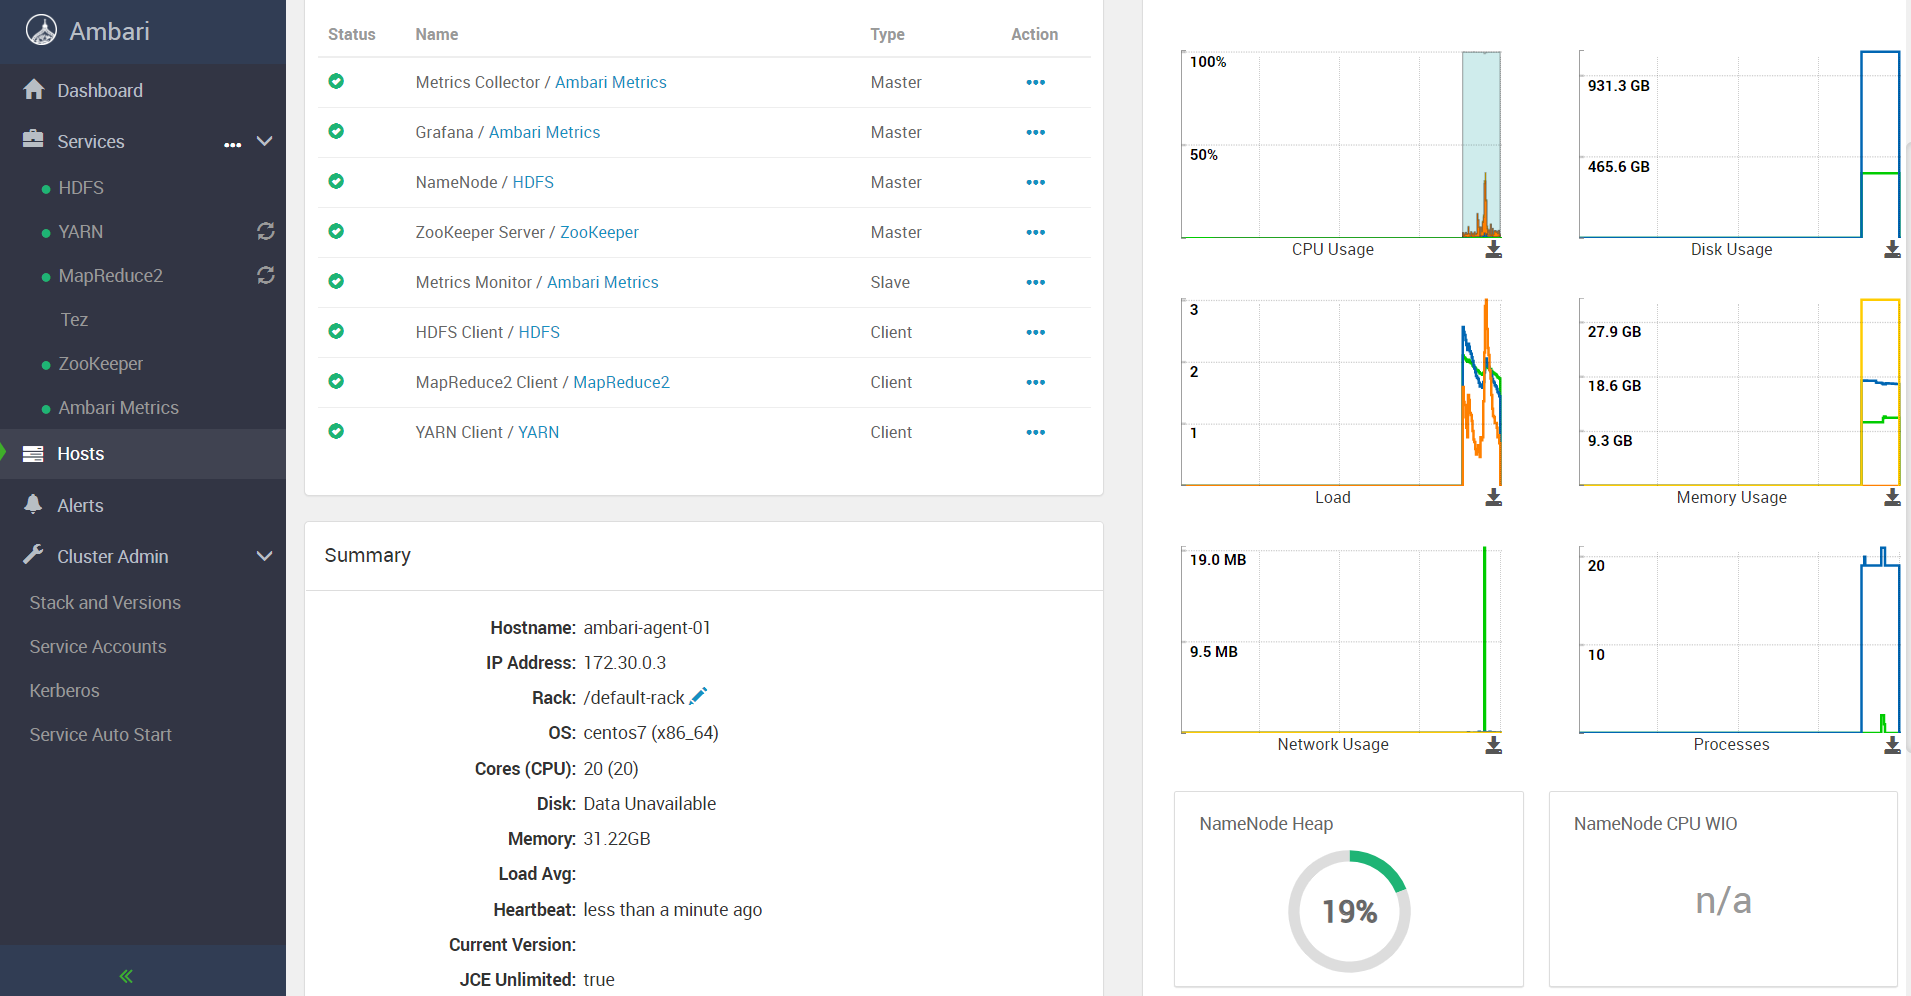Download Load graph data
This screenshot has height=996, width=1911.
pyautogui.click(x=1493, y=497)
